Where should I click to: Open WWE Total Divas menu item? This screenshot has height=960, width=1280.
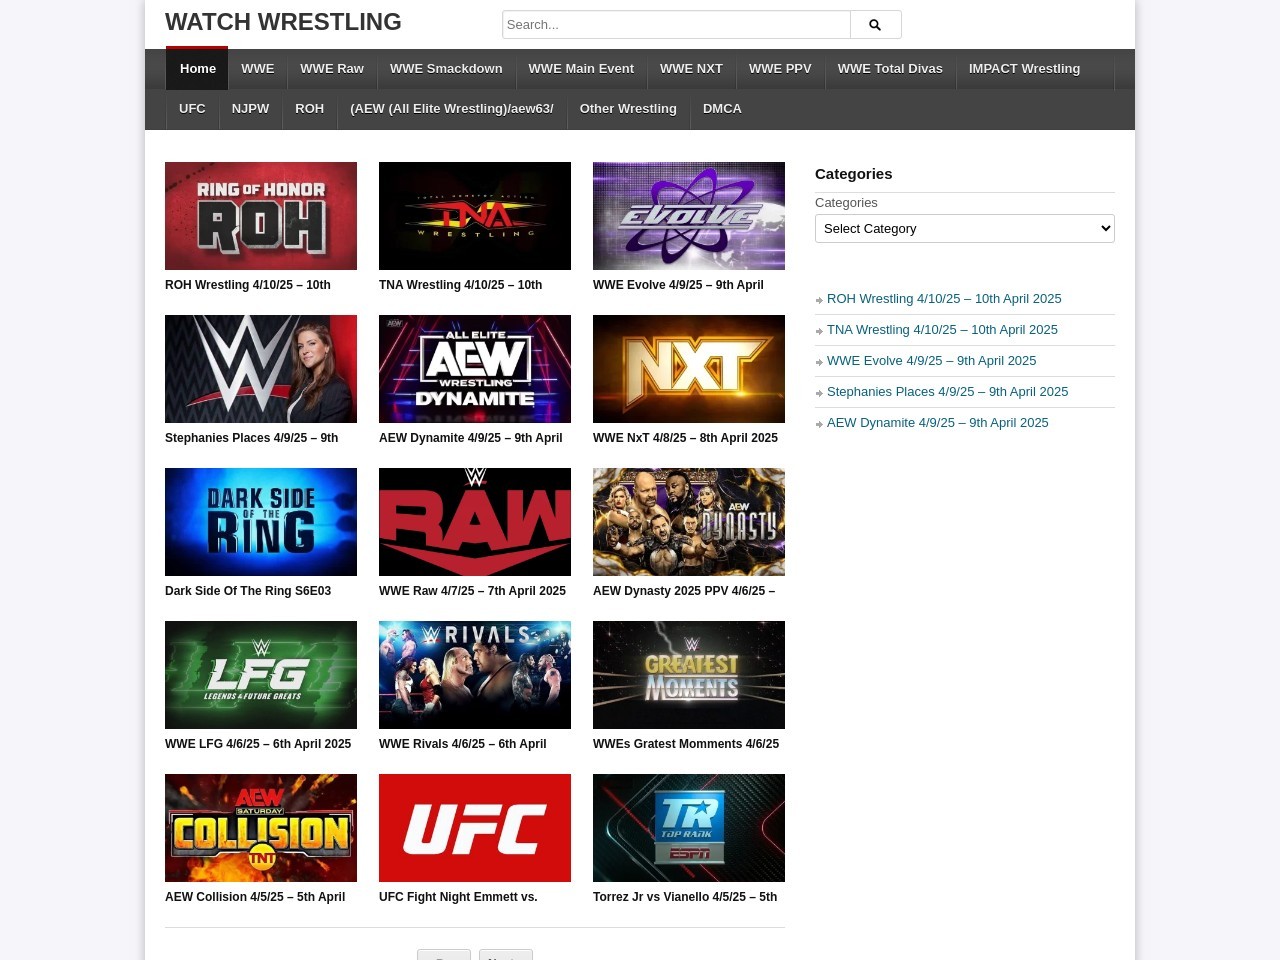tap(890, 69)
